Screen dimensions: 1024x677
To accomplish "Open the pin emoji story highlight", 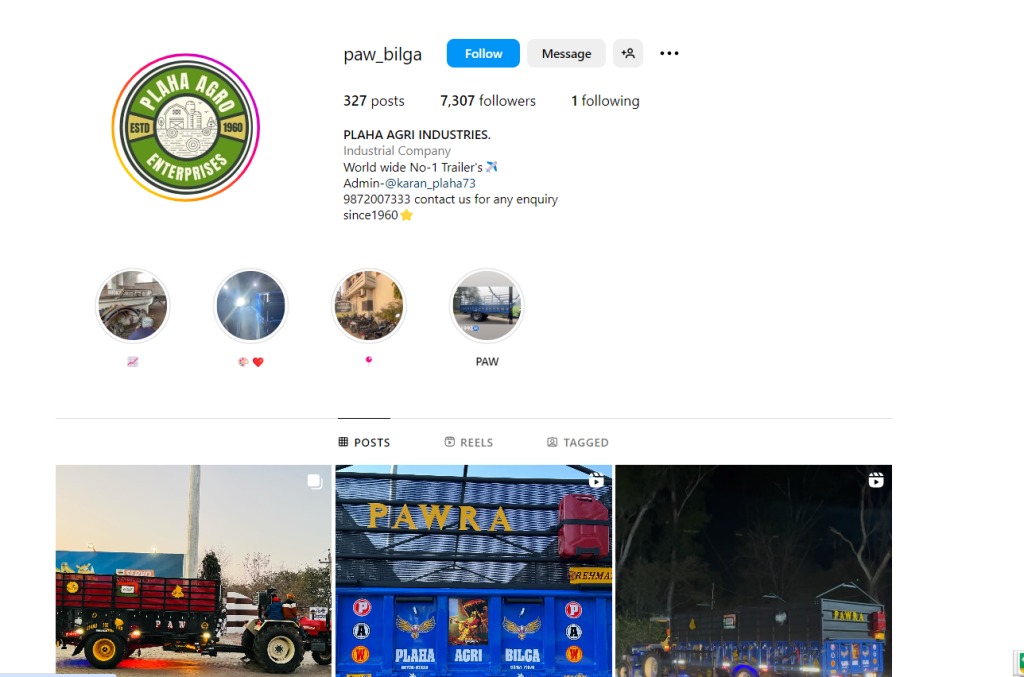I will tap(368, 306).
